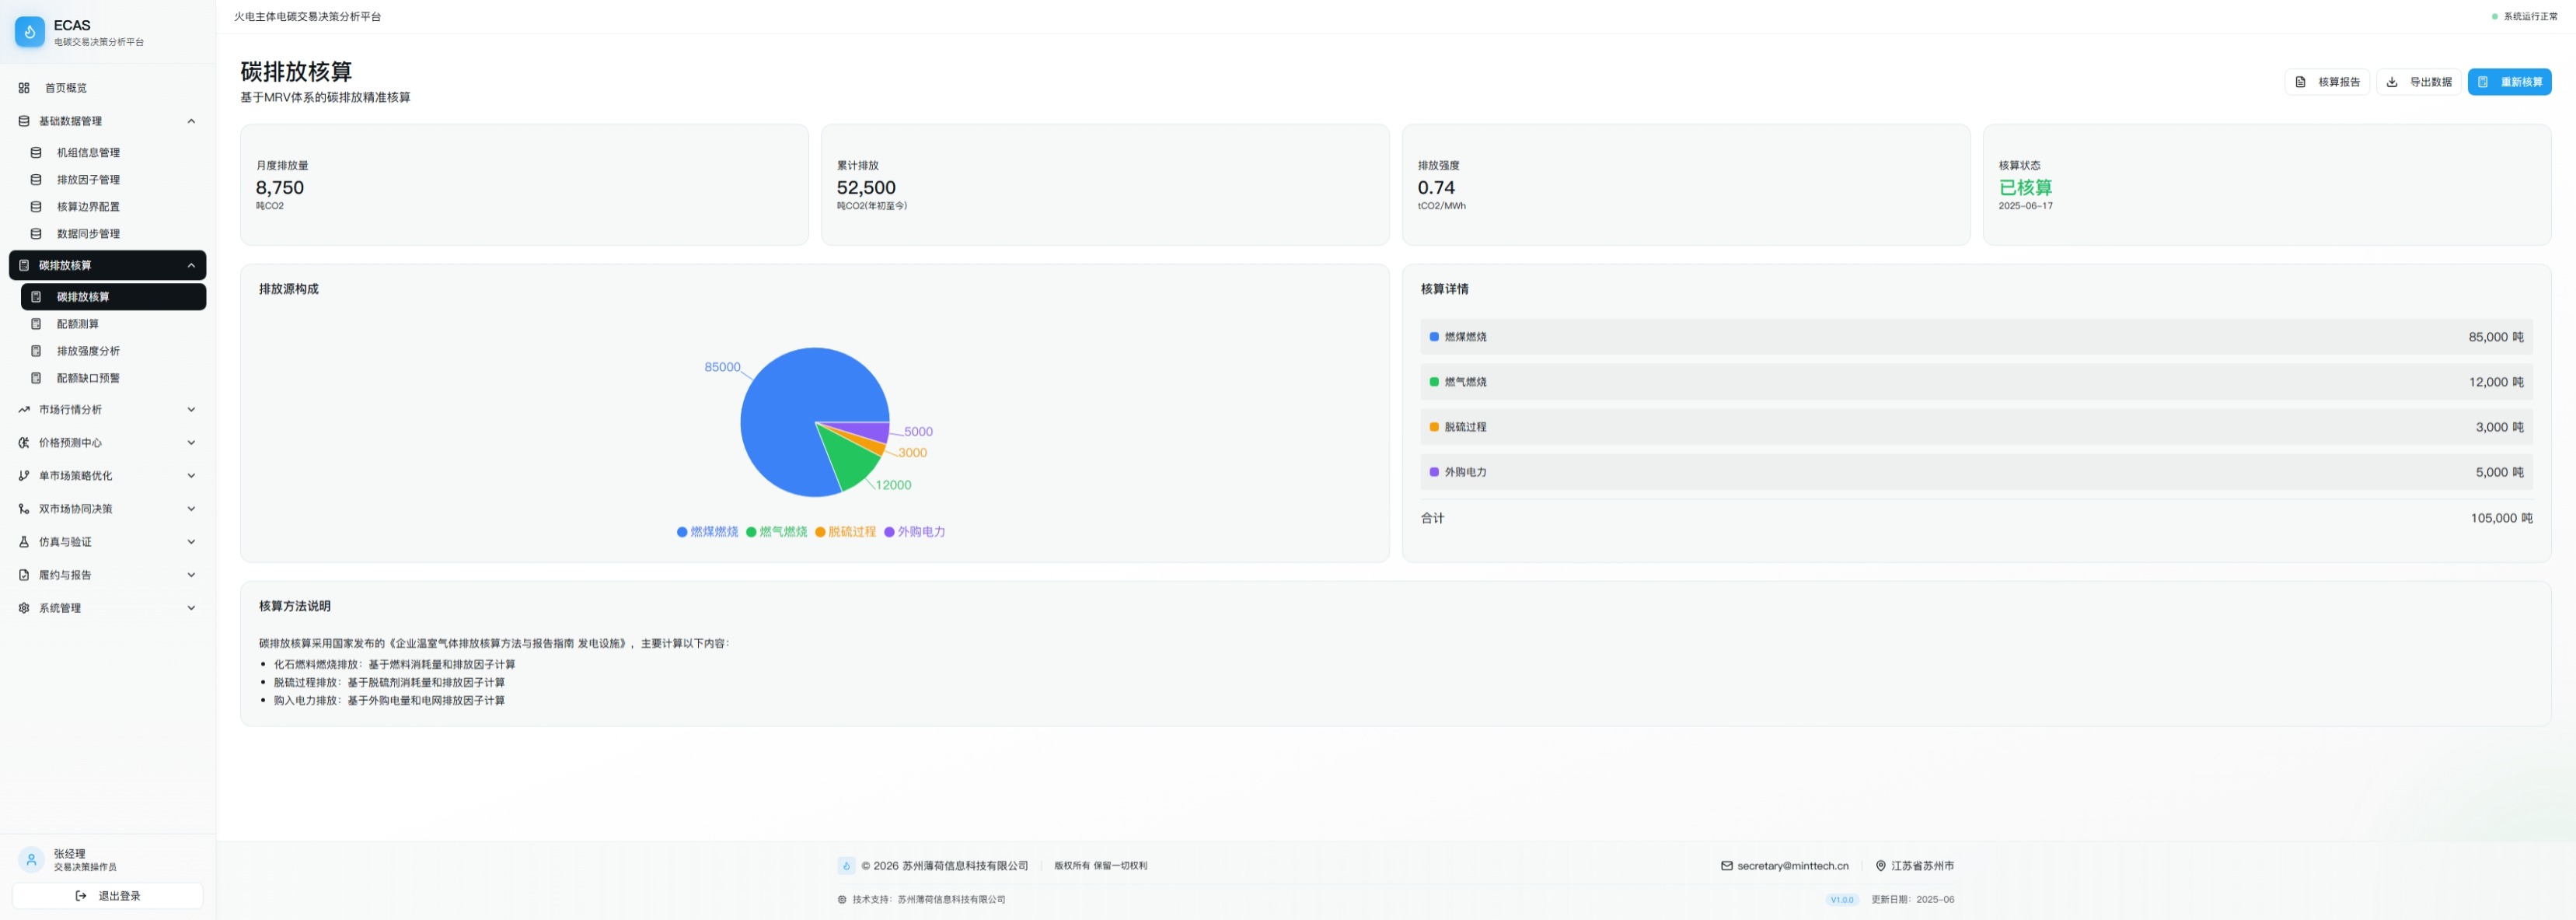Click the 退出登录 logout button

[x=108, y=896]
